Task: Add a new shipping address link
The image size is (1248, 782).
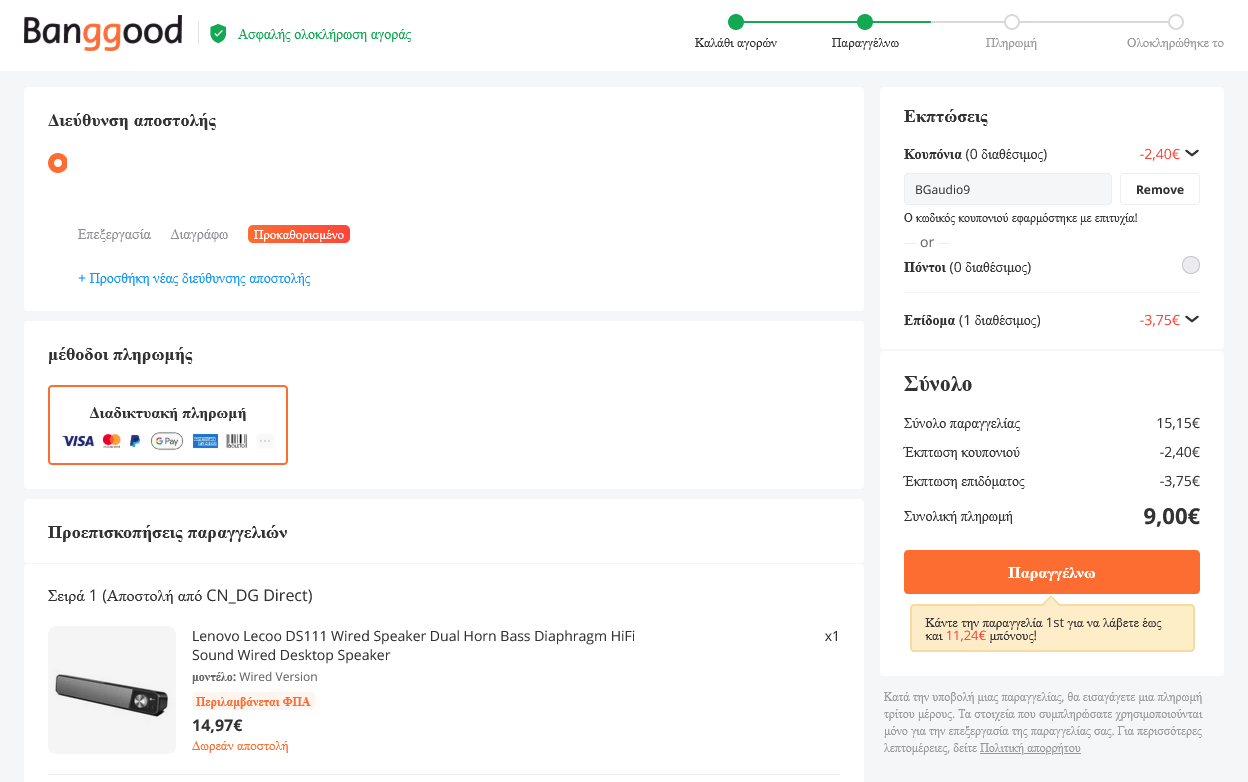Action: click(194, 279)
